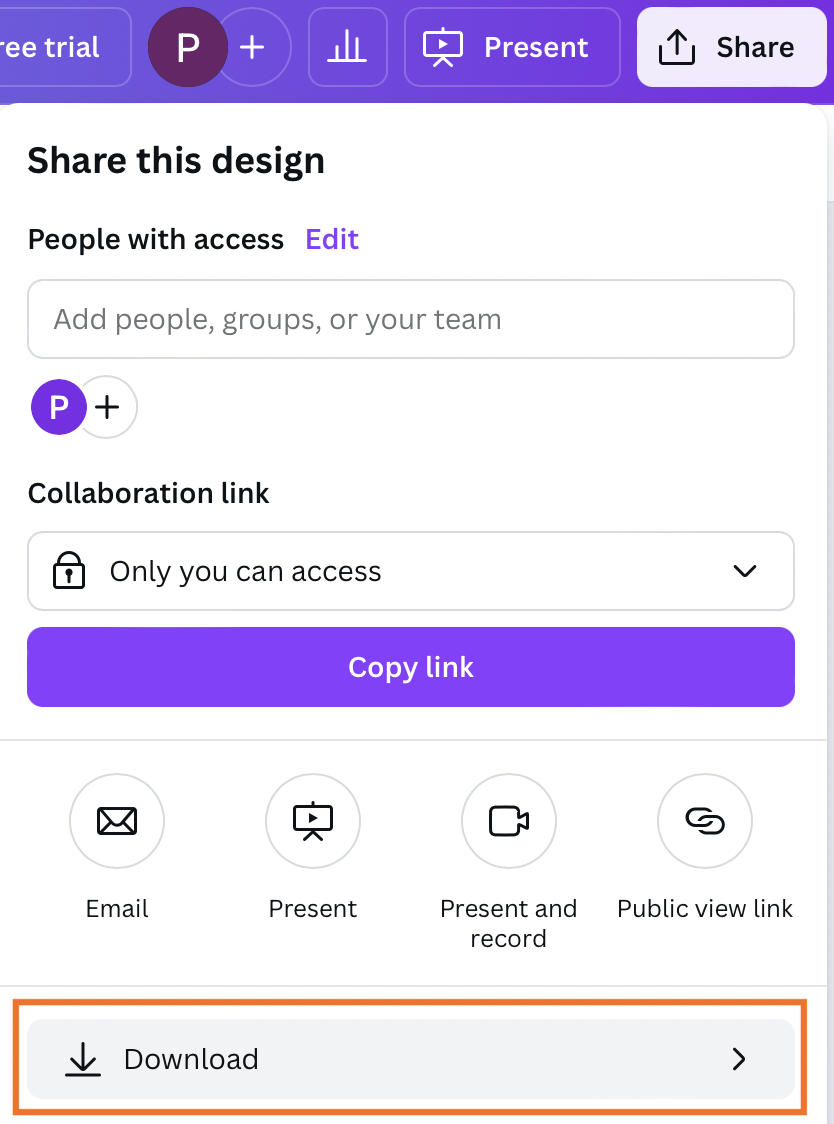Viewport: 834px width, 1124px height.
Task: Focus the Add people, groups, or your team field
Action: 411,319
